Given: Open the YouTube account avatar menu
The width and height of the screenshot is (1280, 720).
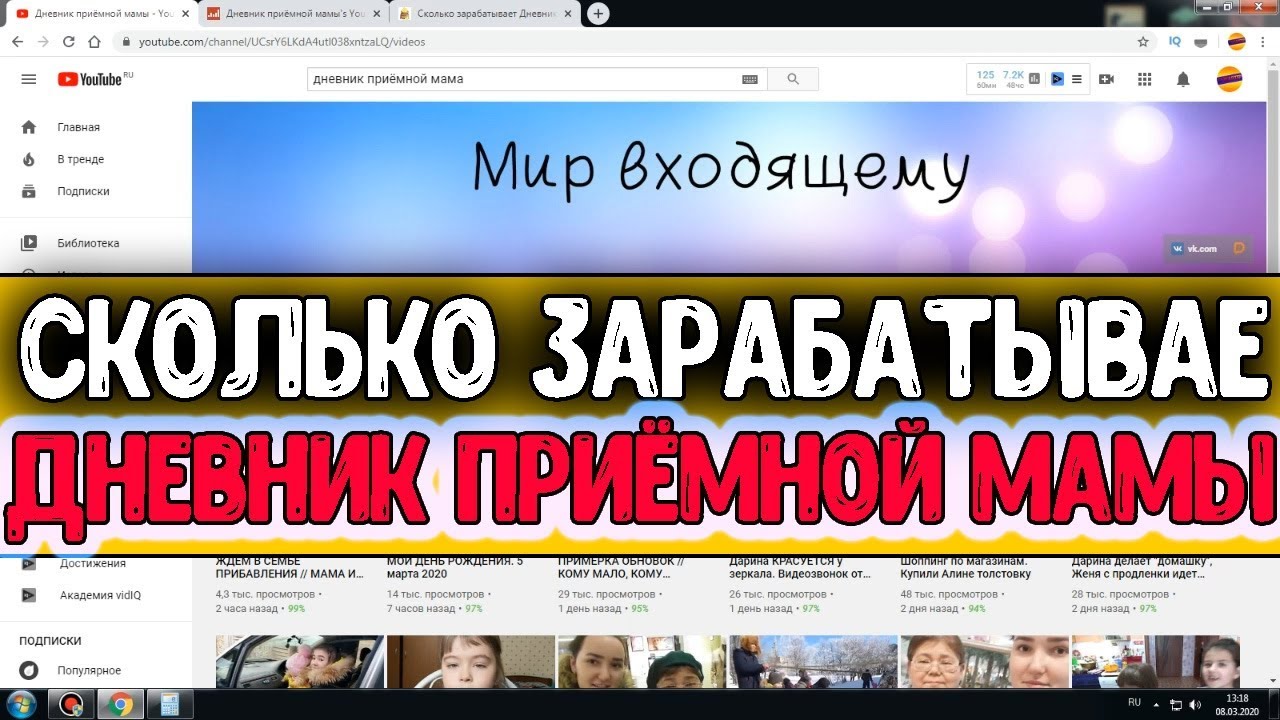Looking at the screenshot, I should pos(1229,79).
